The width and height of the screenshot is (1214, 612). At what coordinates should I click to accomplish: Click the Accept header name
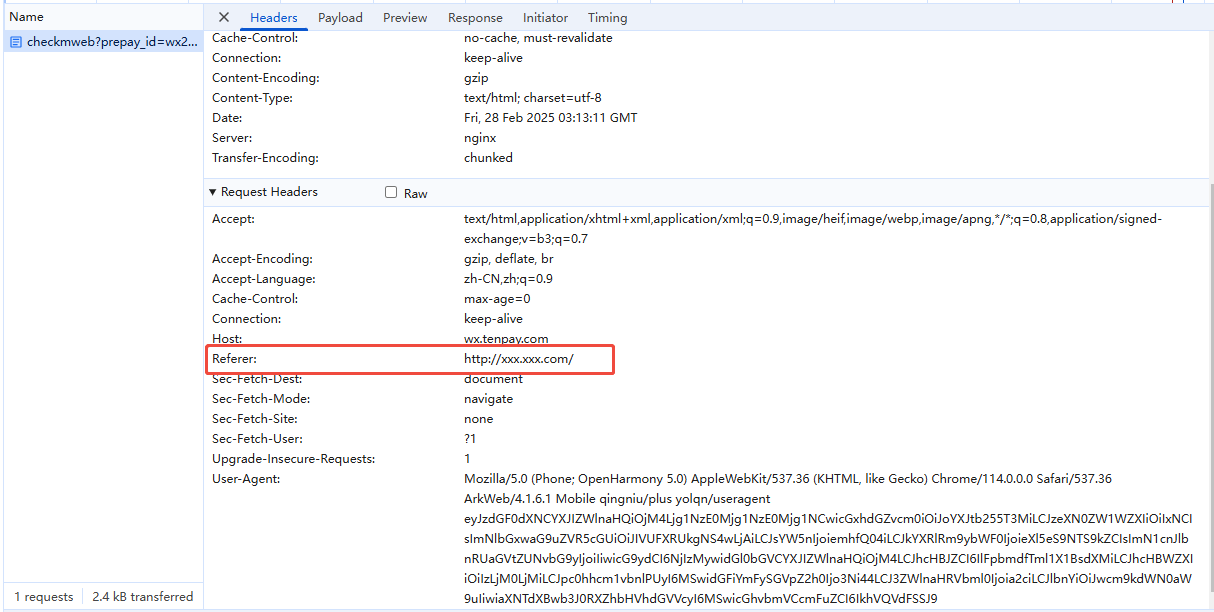point(233,218)
